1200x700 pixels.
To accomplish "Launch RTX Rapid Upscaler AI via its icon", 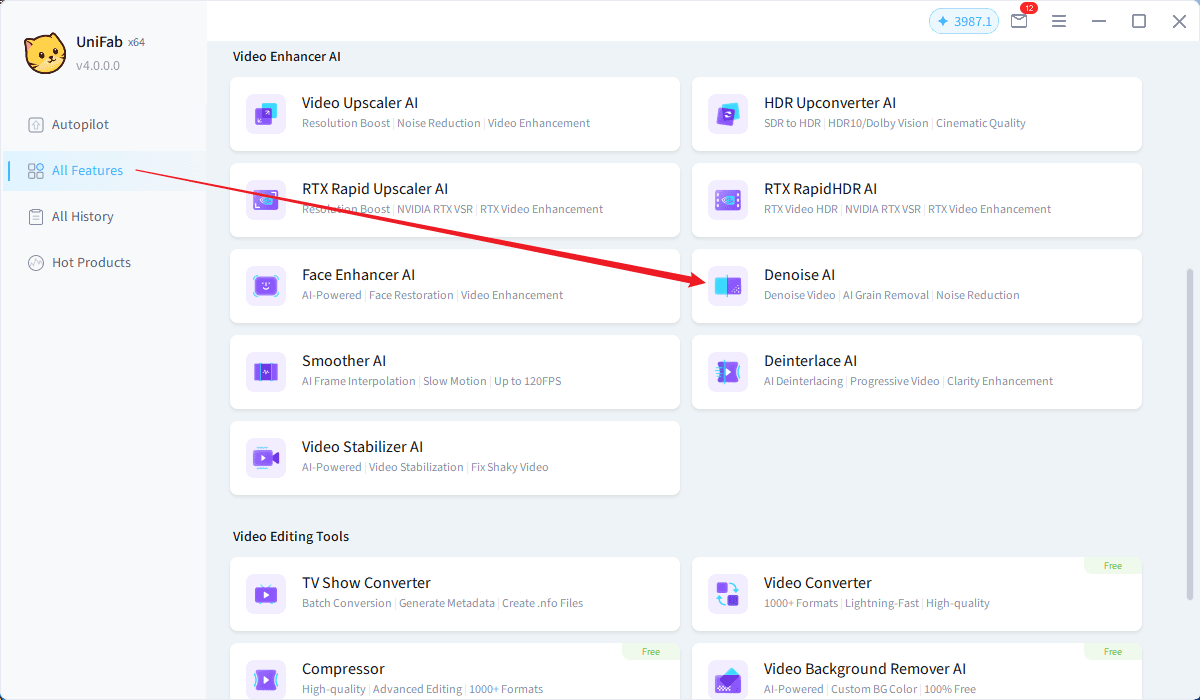I will [x=265, y=199].
